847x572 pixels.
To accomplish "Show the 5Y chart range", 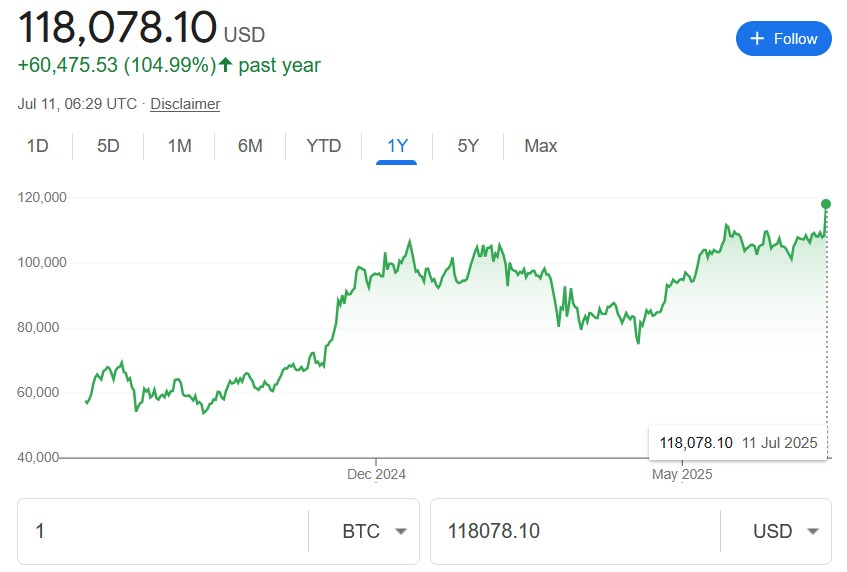I will [468, 146].
